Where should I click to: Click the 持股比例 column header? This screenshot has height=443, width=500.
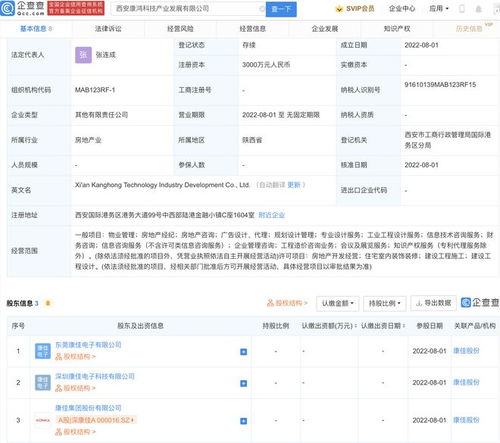(276, 326)
